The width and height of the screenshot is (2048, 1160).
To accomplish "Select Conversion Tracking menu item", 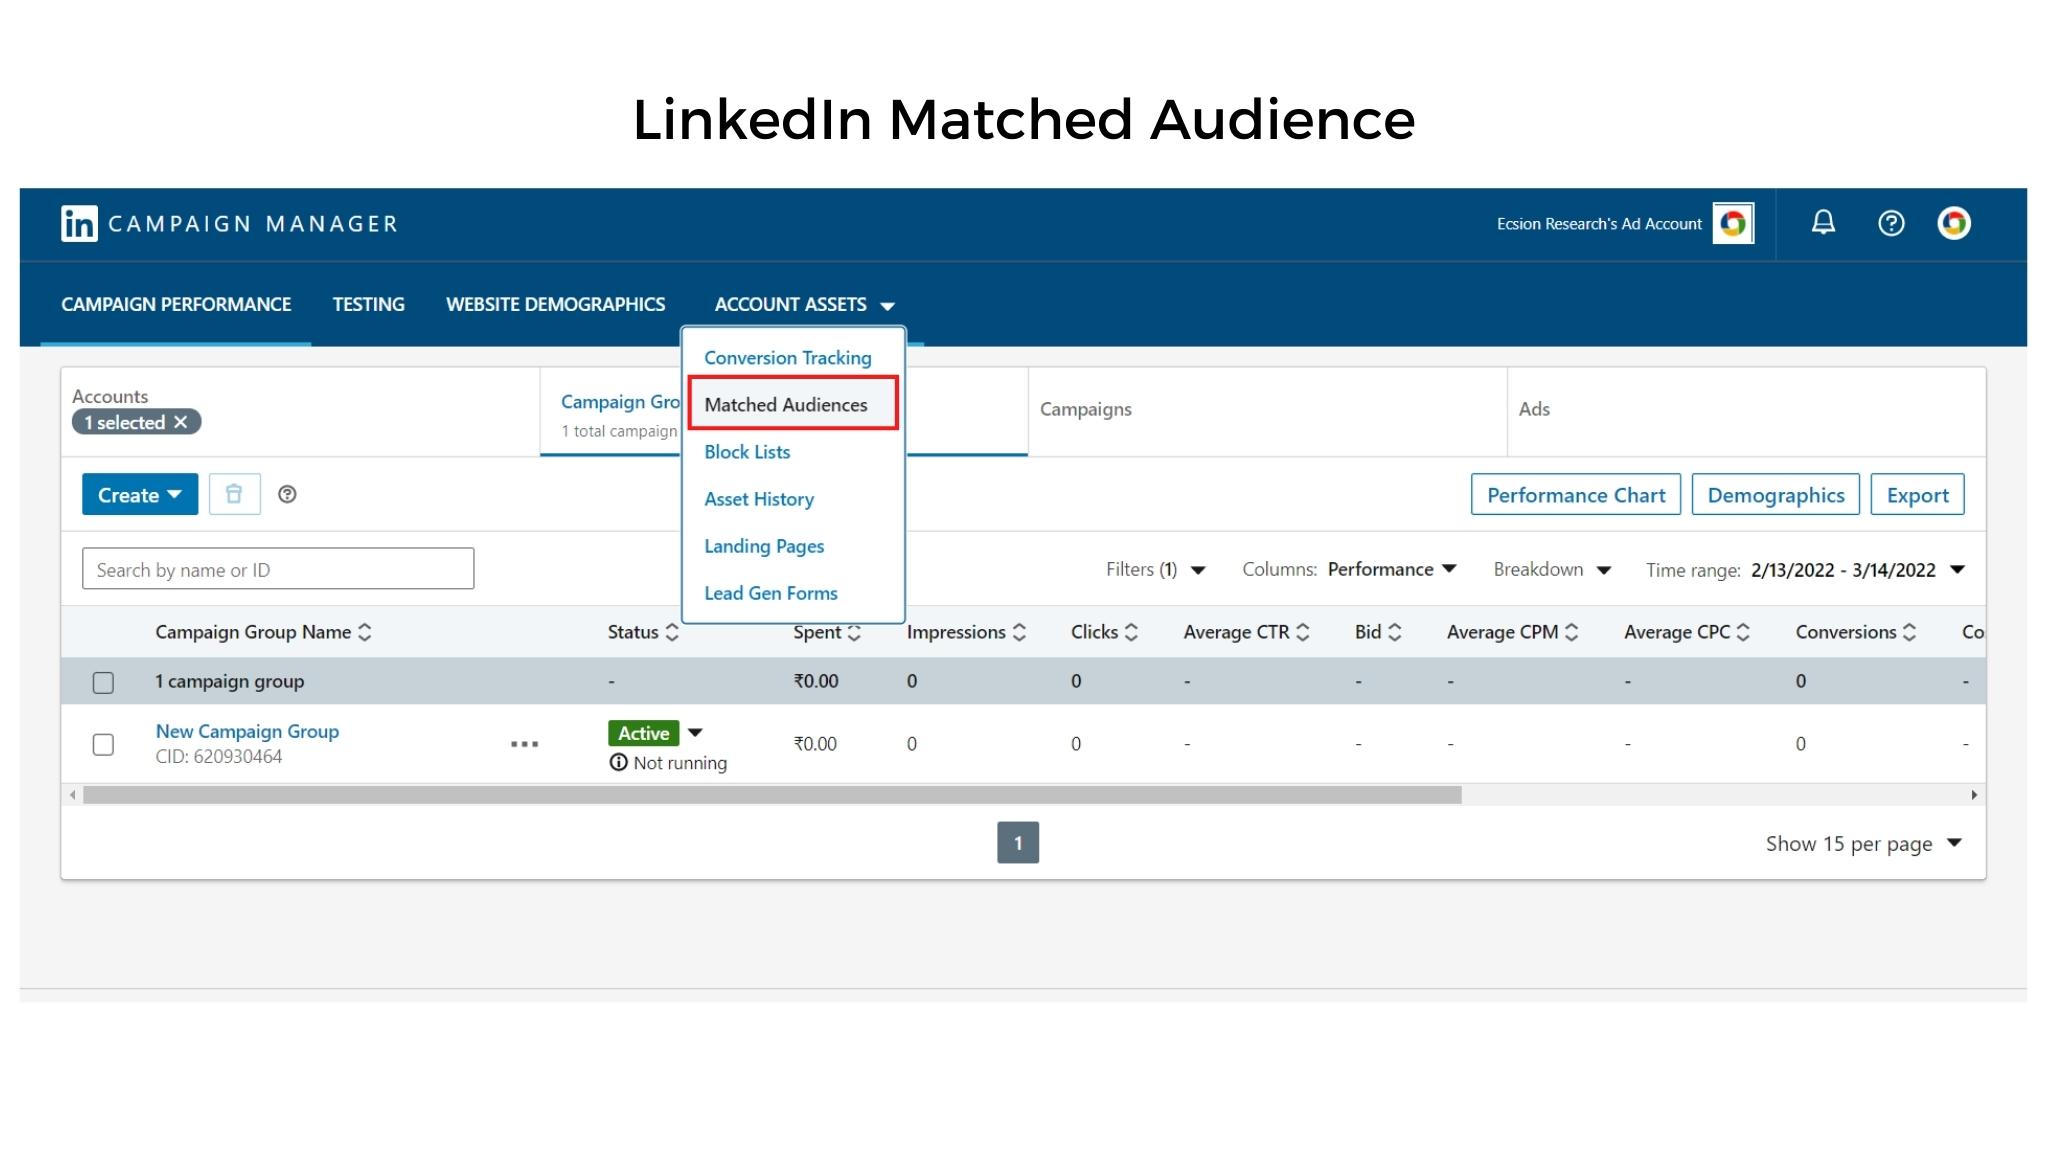I will click(787, 357).
